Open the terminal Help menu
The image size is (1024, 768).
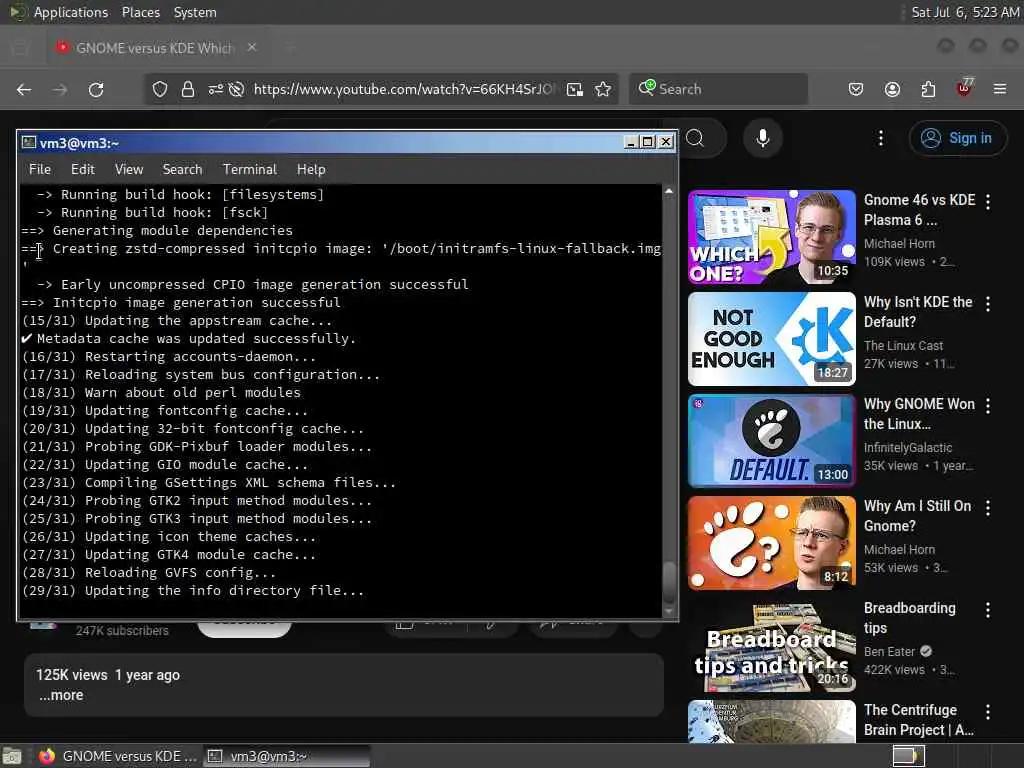(x=311, y=169)
